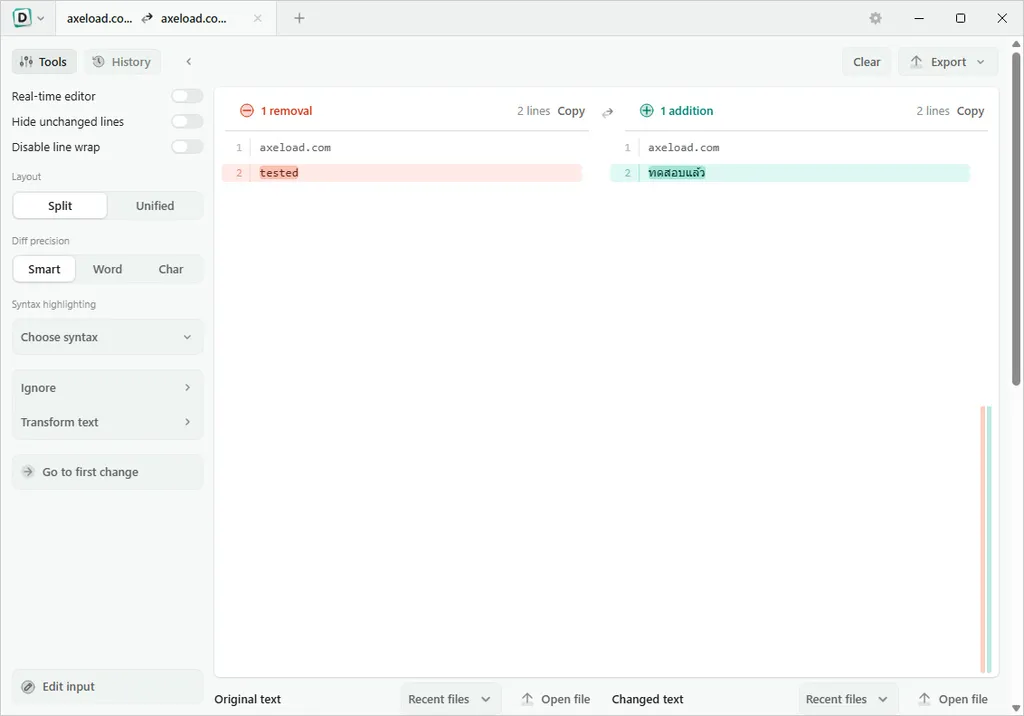Toggle Disable line wrap switch
1024x716 pixels.
pyautogui.click(x=187, y=147)
